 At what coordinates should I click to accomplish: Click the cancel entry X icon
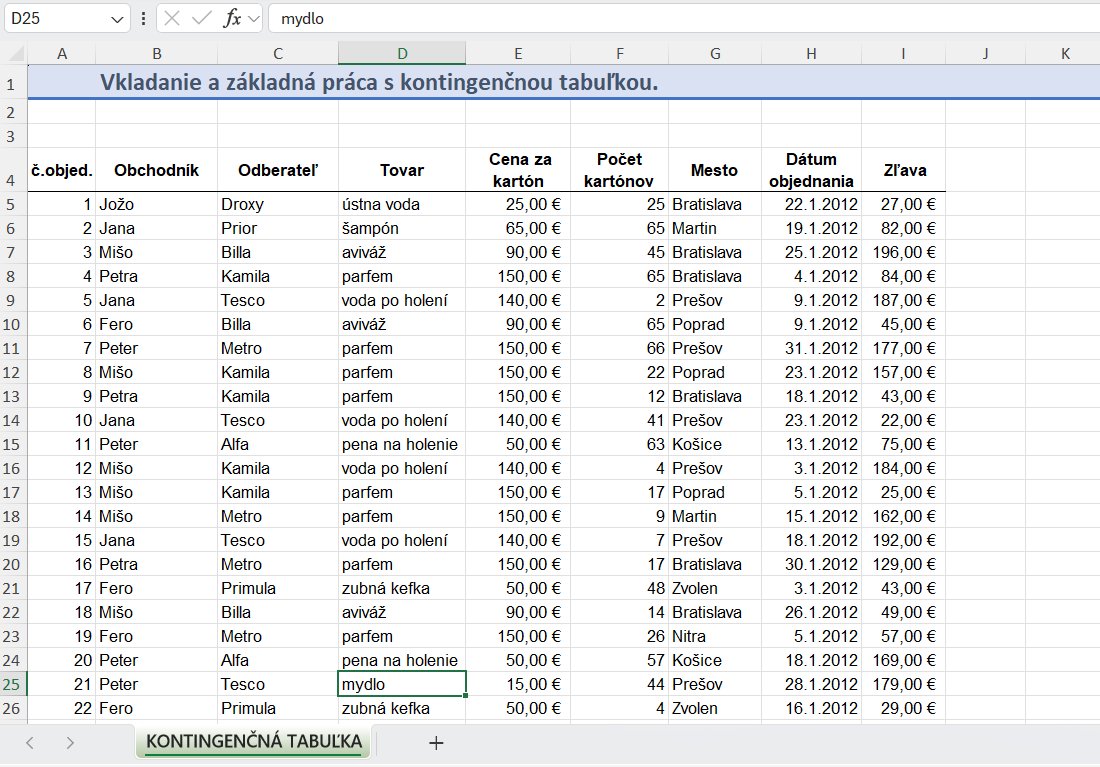[x=172, y=19]
